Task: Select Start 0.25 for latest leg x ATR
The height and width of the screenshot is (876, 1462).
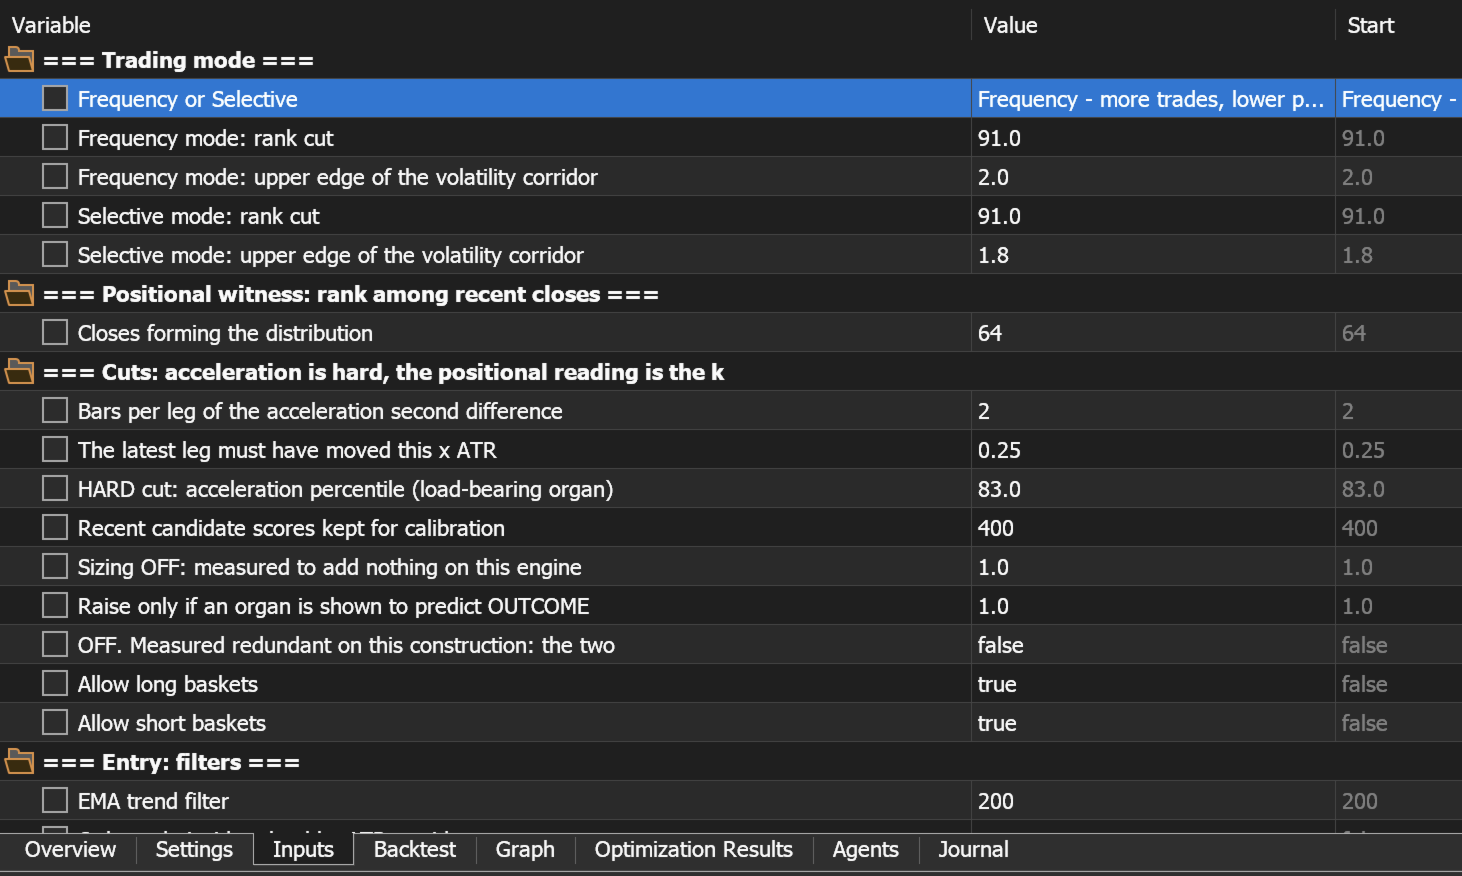Action: 1399,450
